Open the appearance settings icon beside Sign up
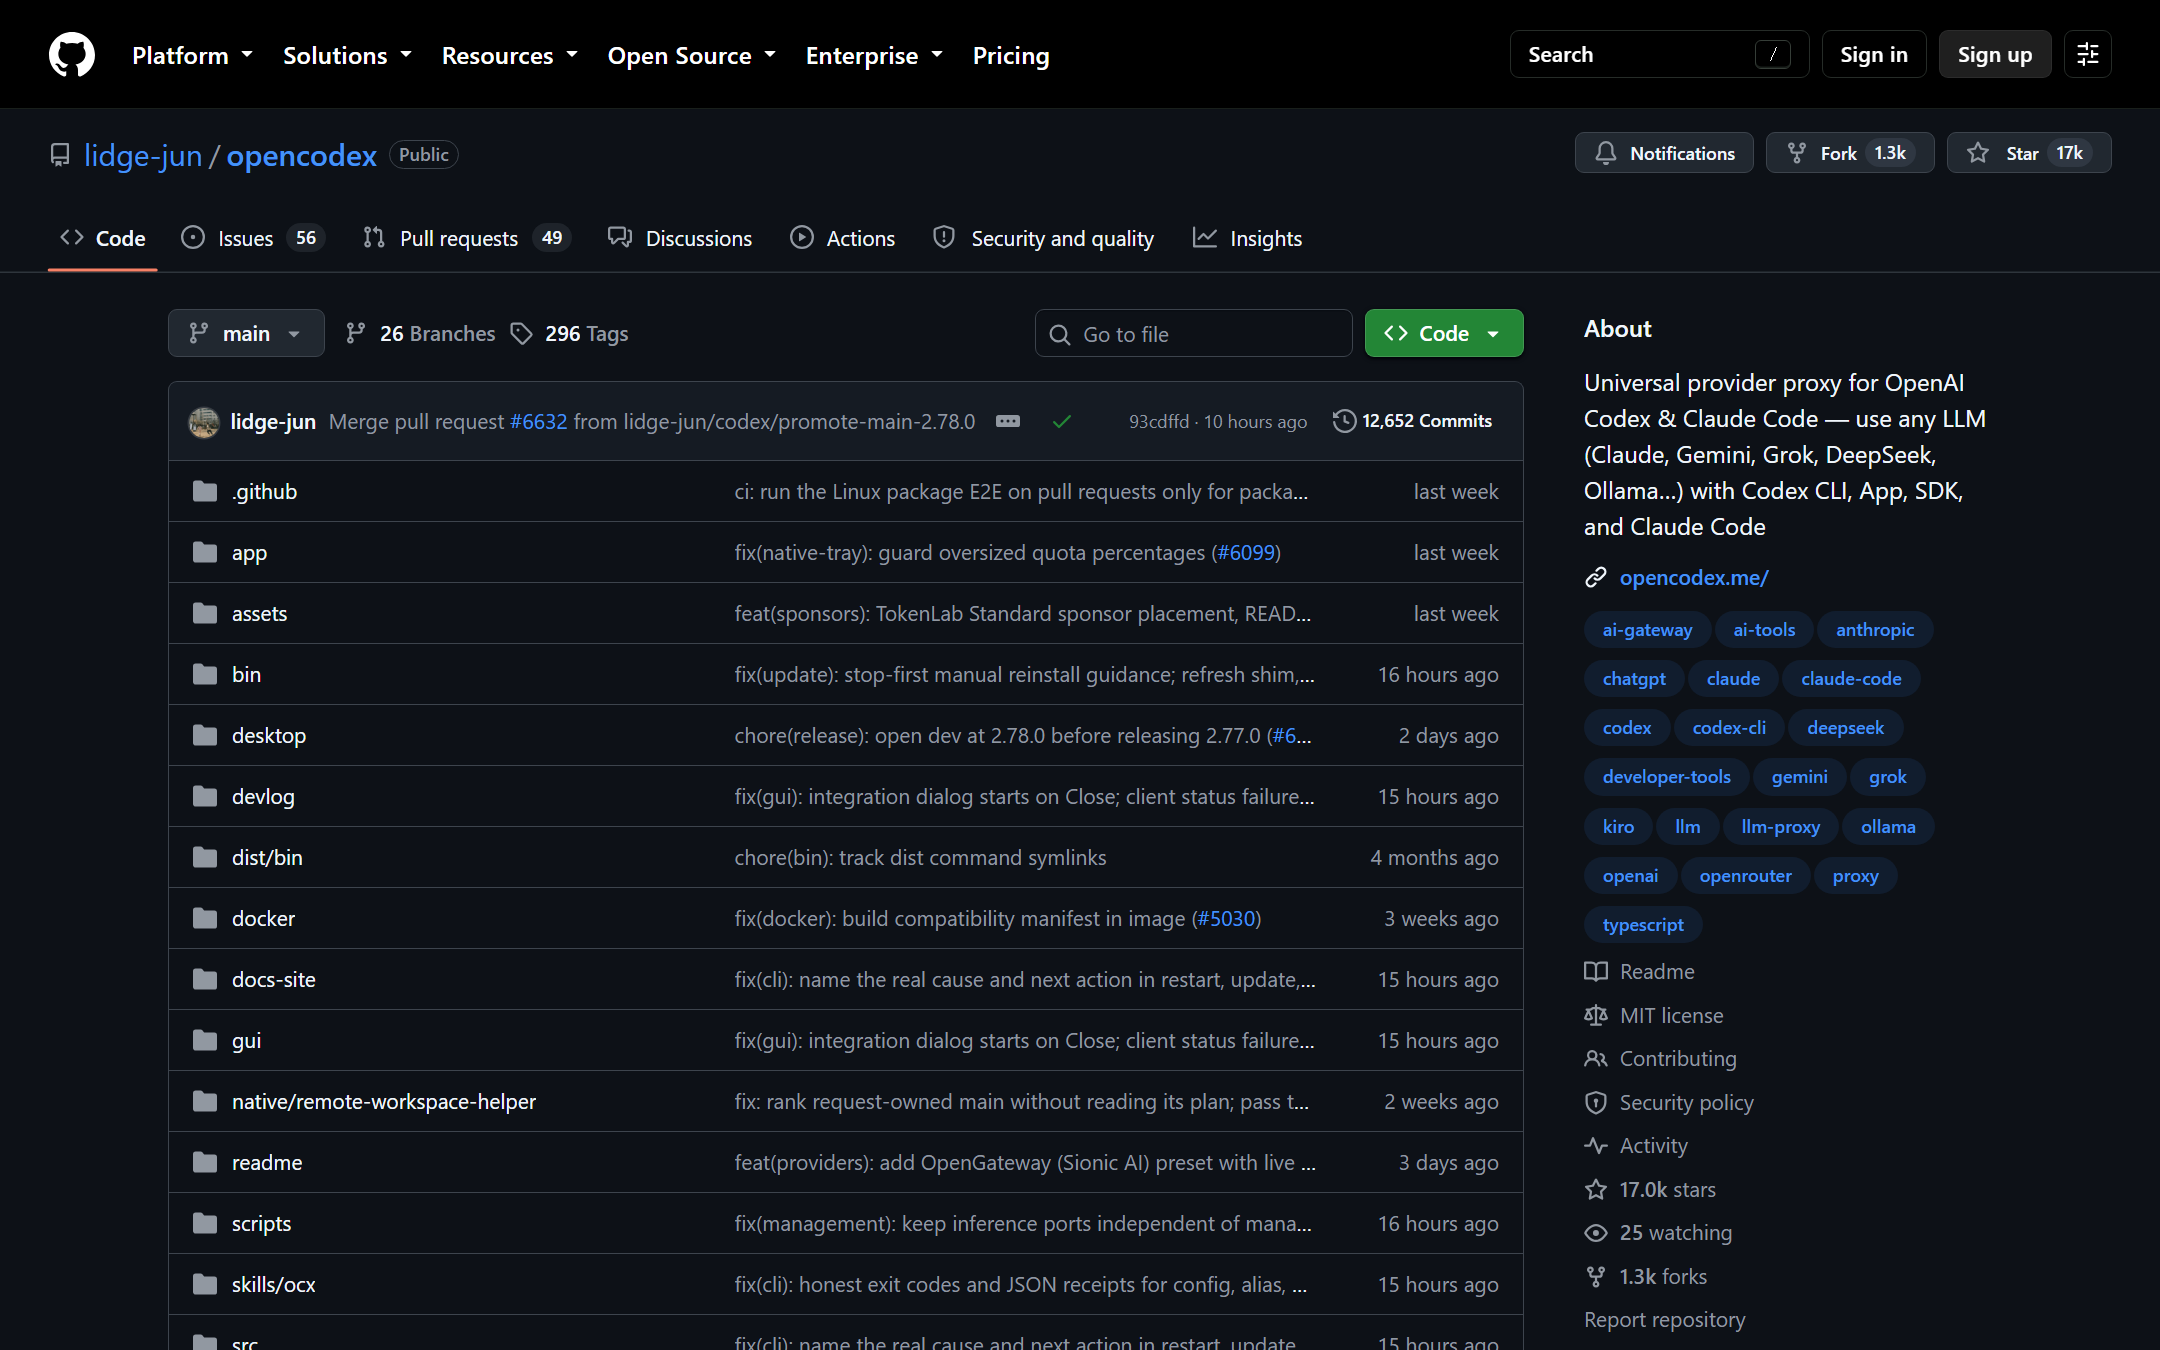Viewport: 2160px width, 1350px height. pyautogui.click(x=2088, y=54)
